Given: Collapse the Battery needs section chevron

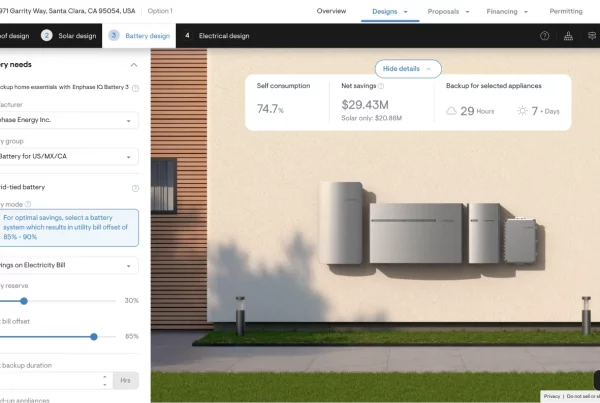Looking at the screenshot, I should pyautogui.click(x=134, y=64).
